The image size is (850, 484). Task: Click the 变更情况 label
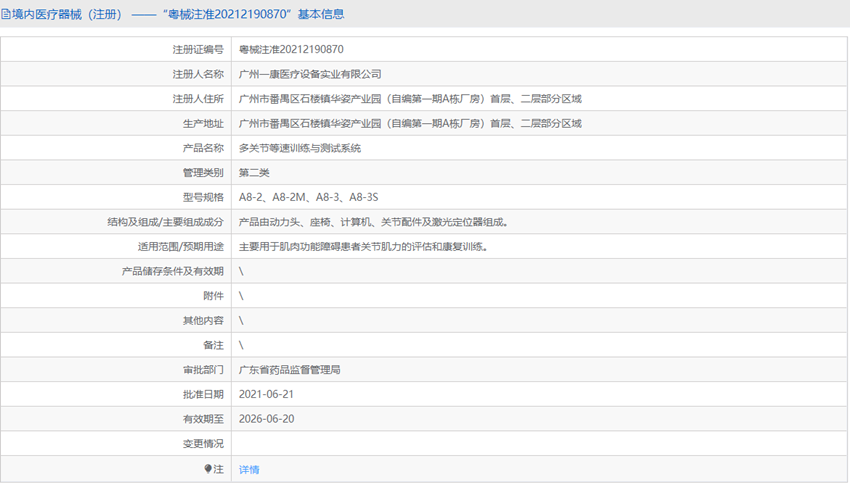203,444
